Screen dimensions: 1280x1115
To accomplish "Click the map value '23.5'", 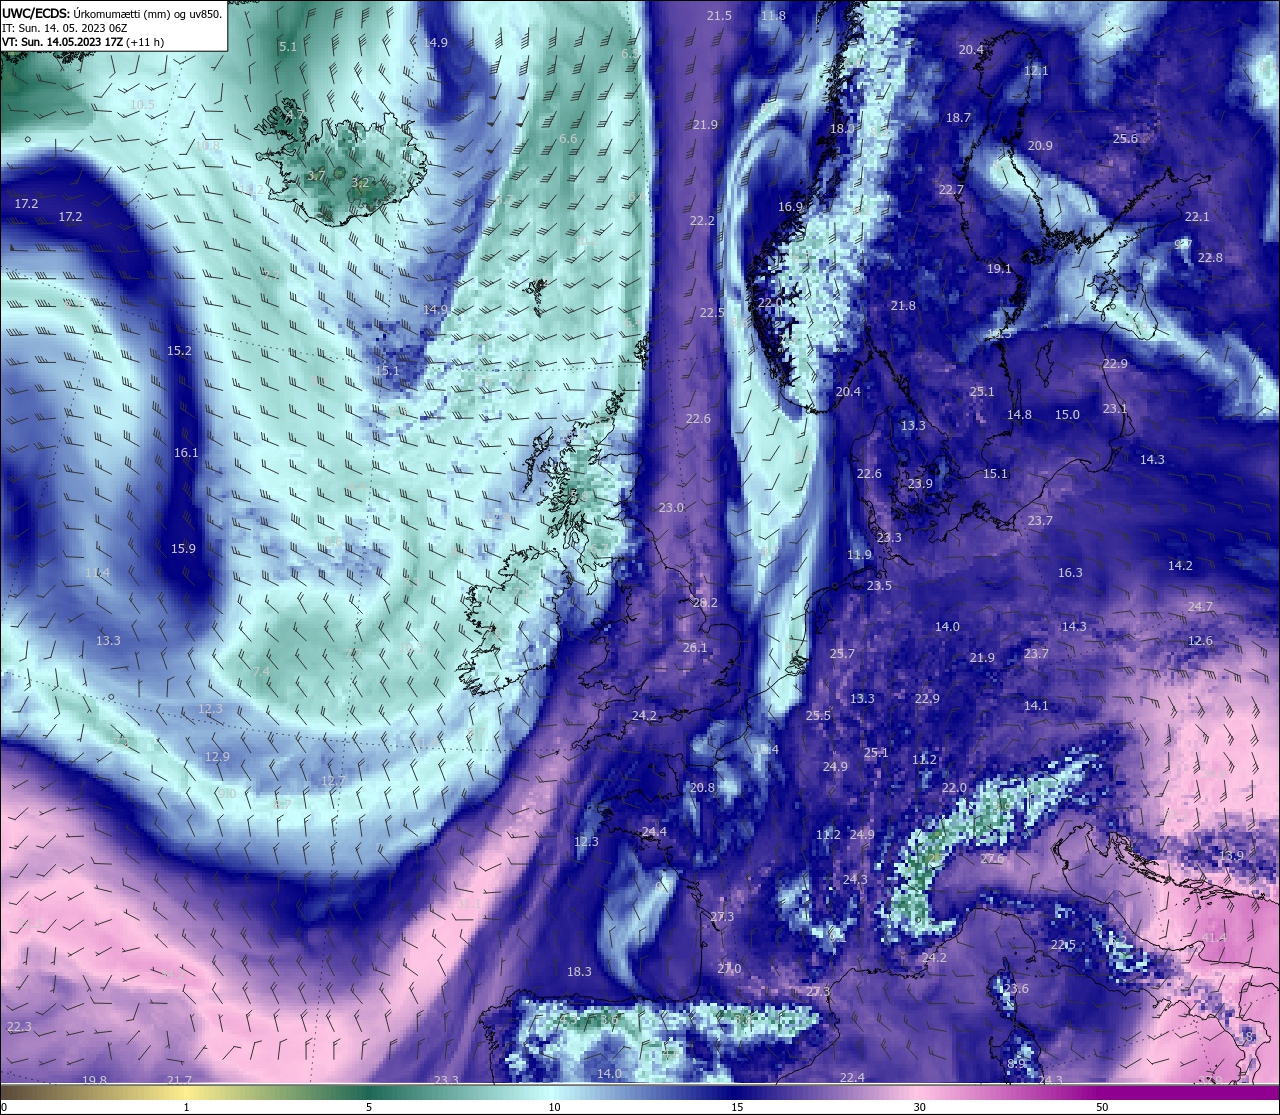I will pos(879,586).
